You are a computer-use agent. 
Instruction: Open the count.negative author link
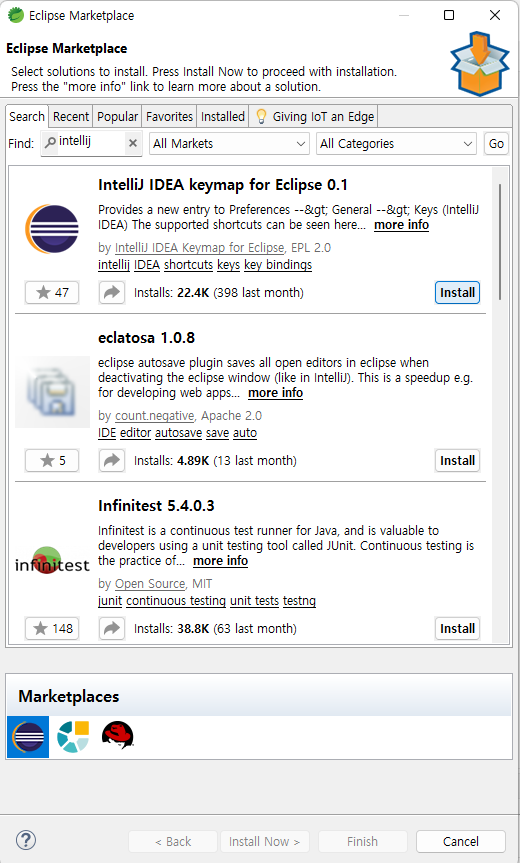tap(155, 416)
